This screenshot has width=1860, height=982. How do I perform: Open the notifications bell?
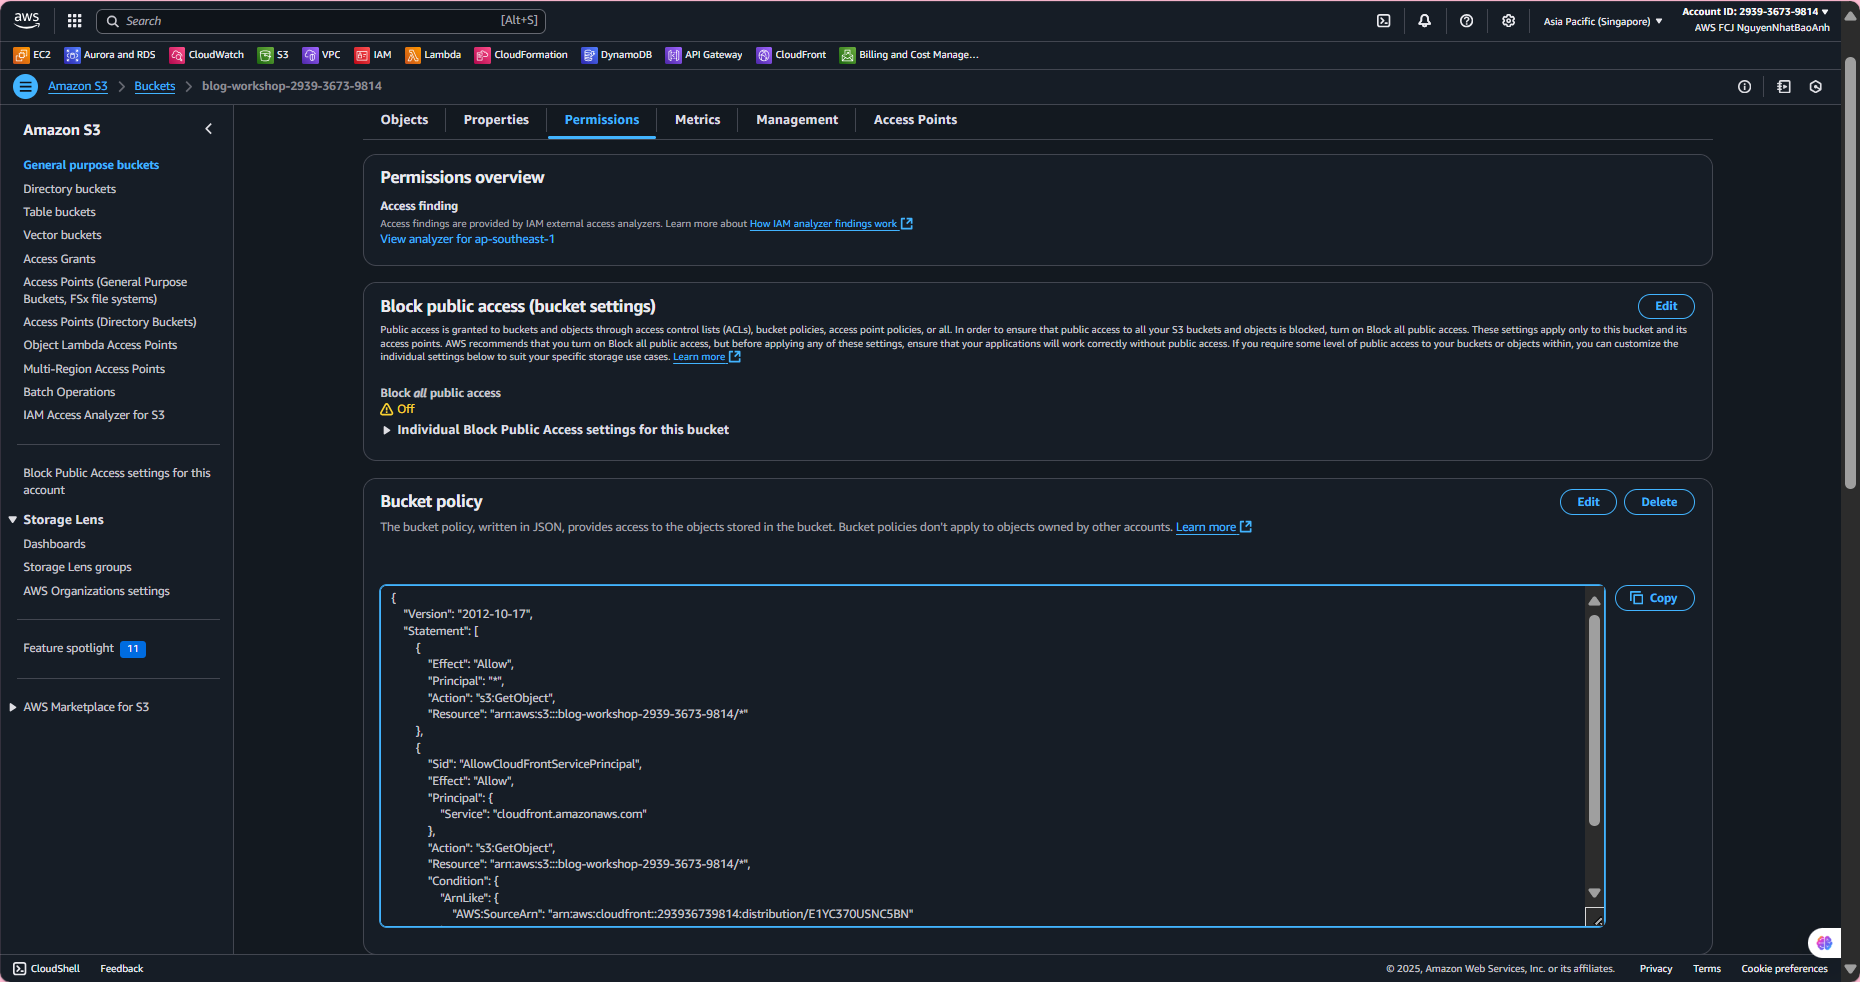point(1424,21)
